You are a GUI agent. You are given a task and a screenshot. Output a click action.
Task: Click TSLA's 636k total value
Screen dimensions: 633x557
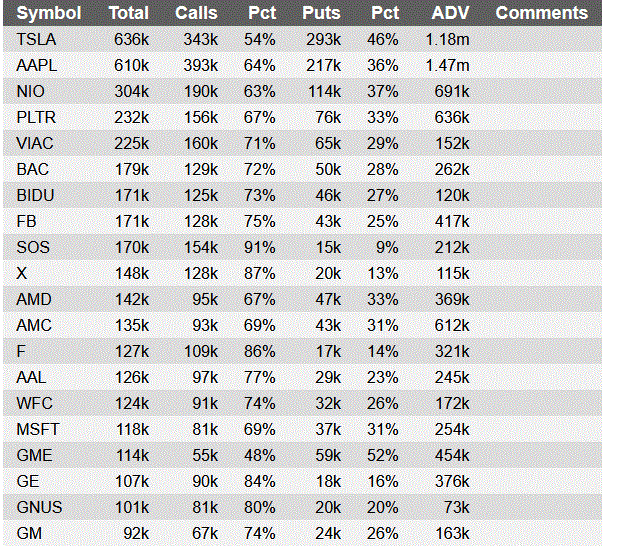point(132,39)
